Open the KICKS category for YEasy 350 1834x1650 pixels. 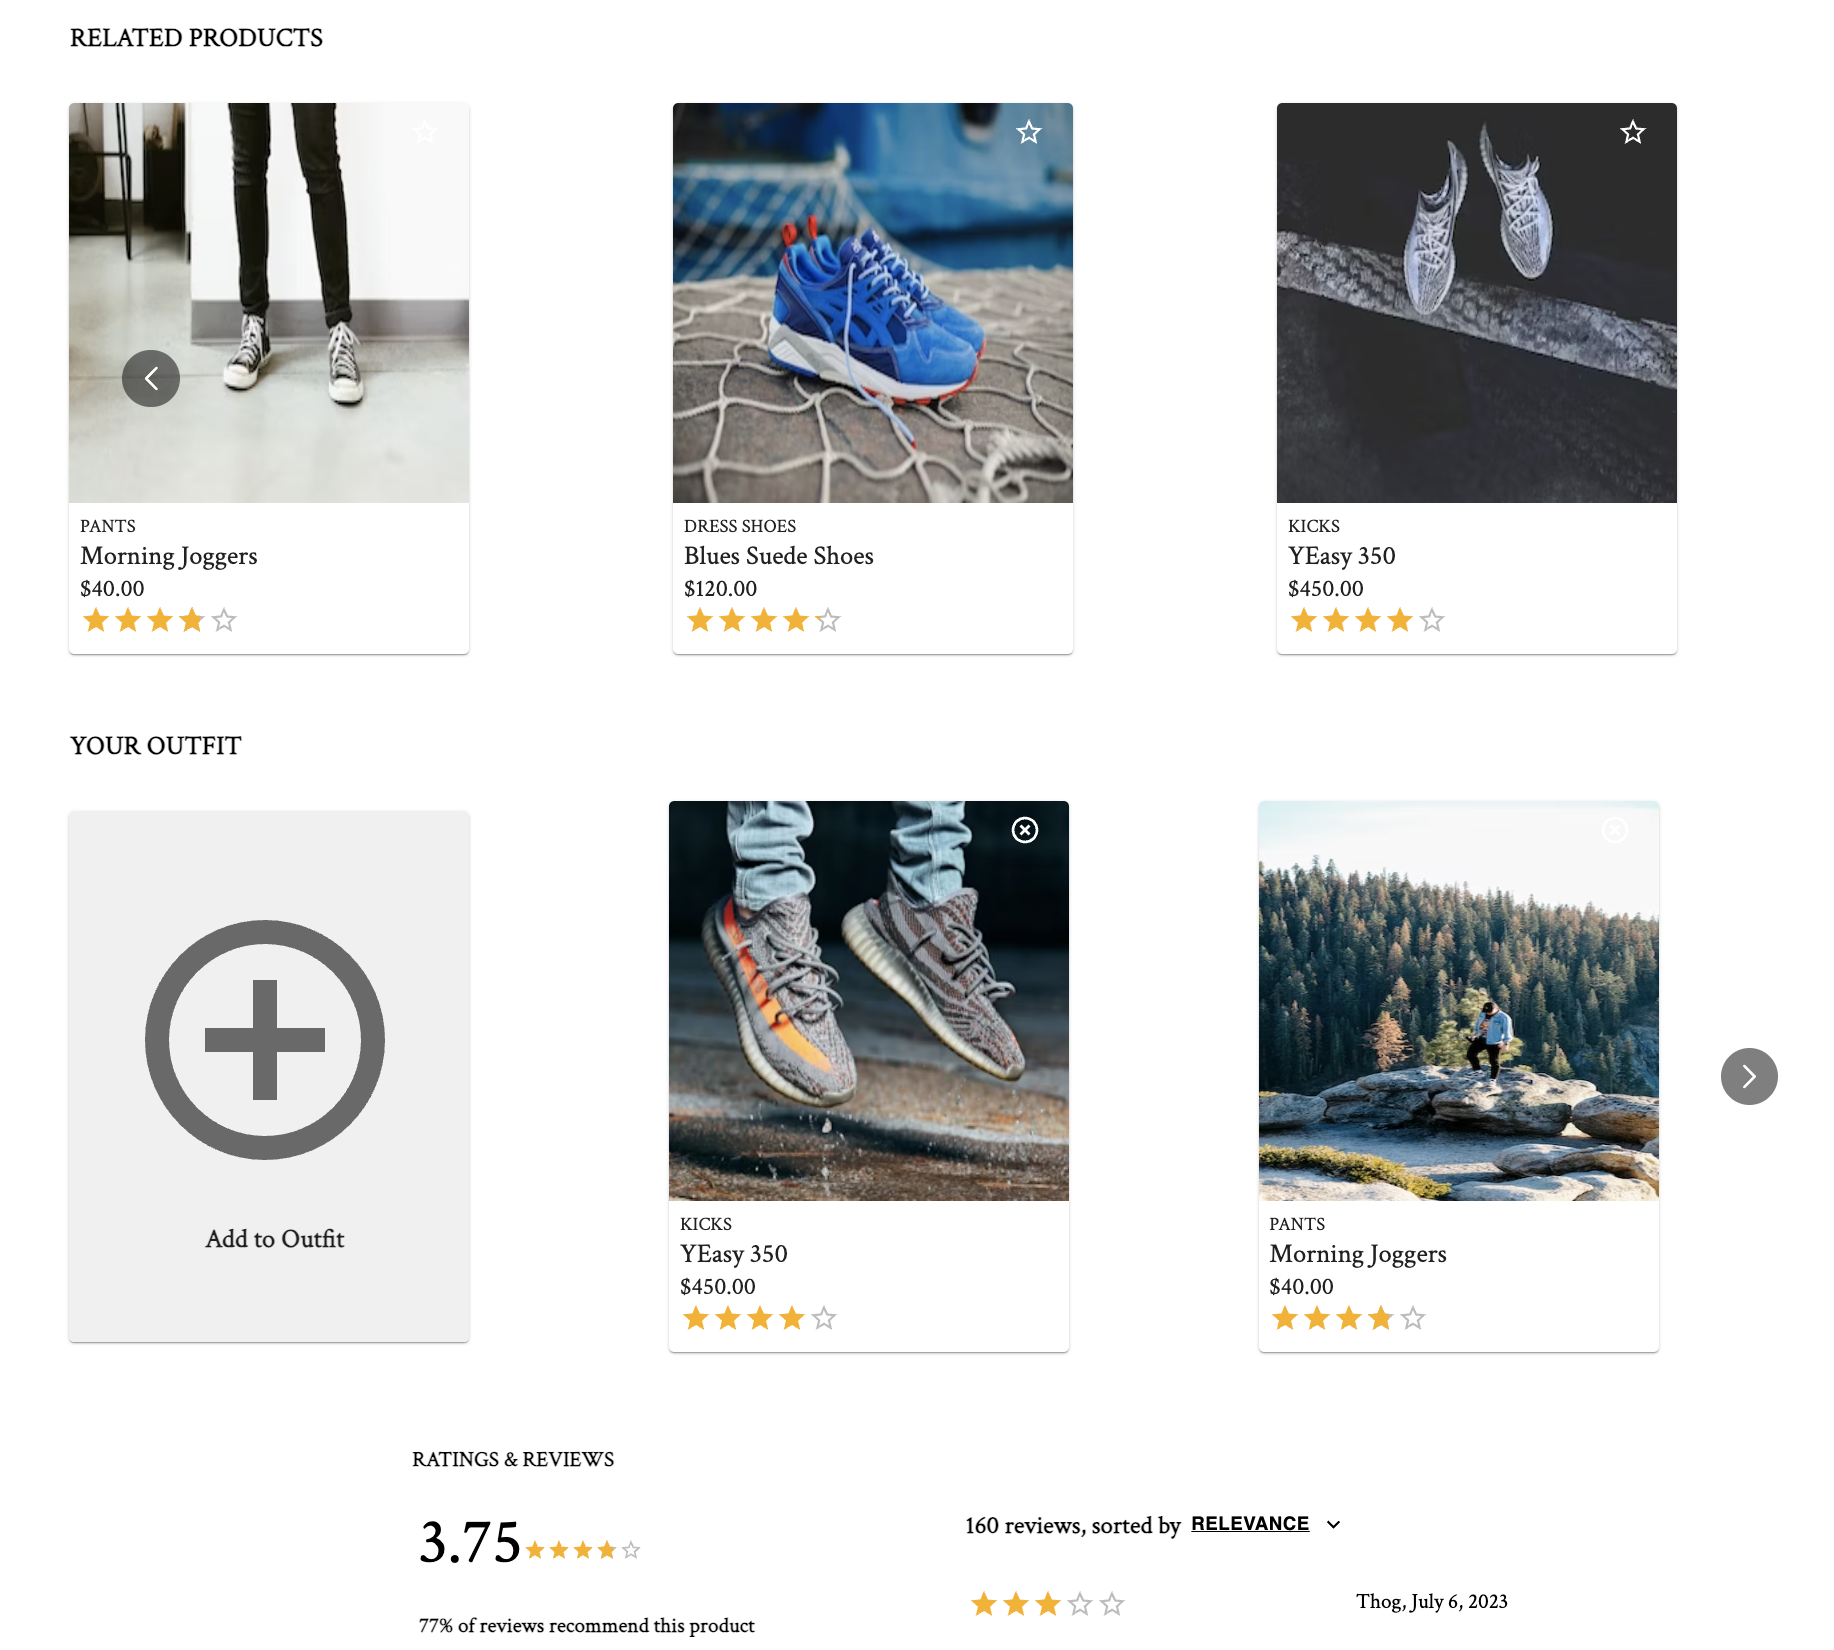tap(1312, 525)
